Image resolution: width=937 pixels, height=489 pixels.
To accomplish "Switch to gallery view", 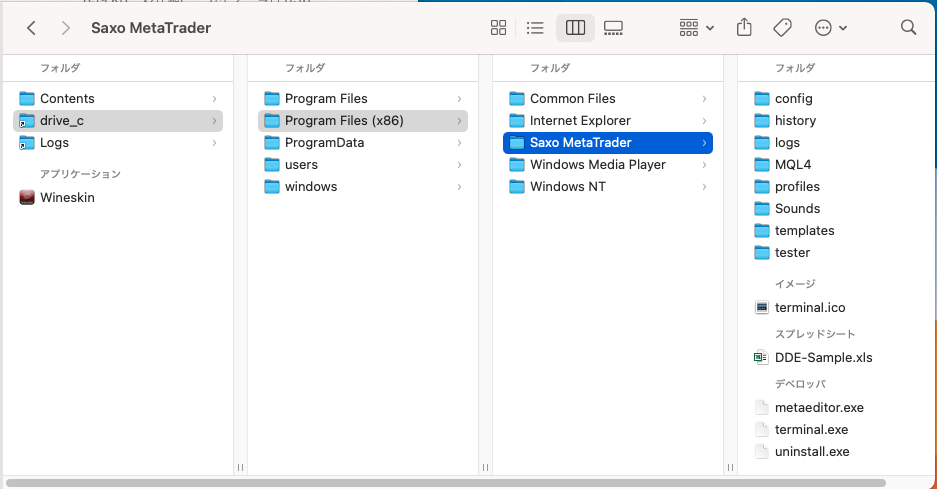I will pos(613,27).
